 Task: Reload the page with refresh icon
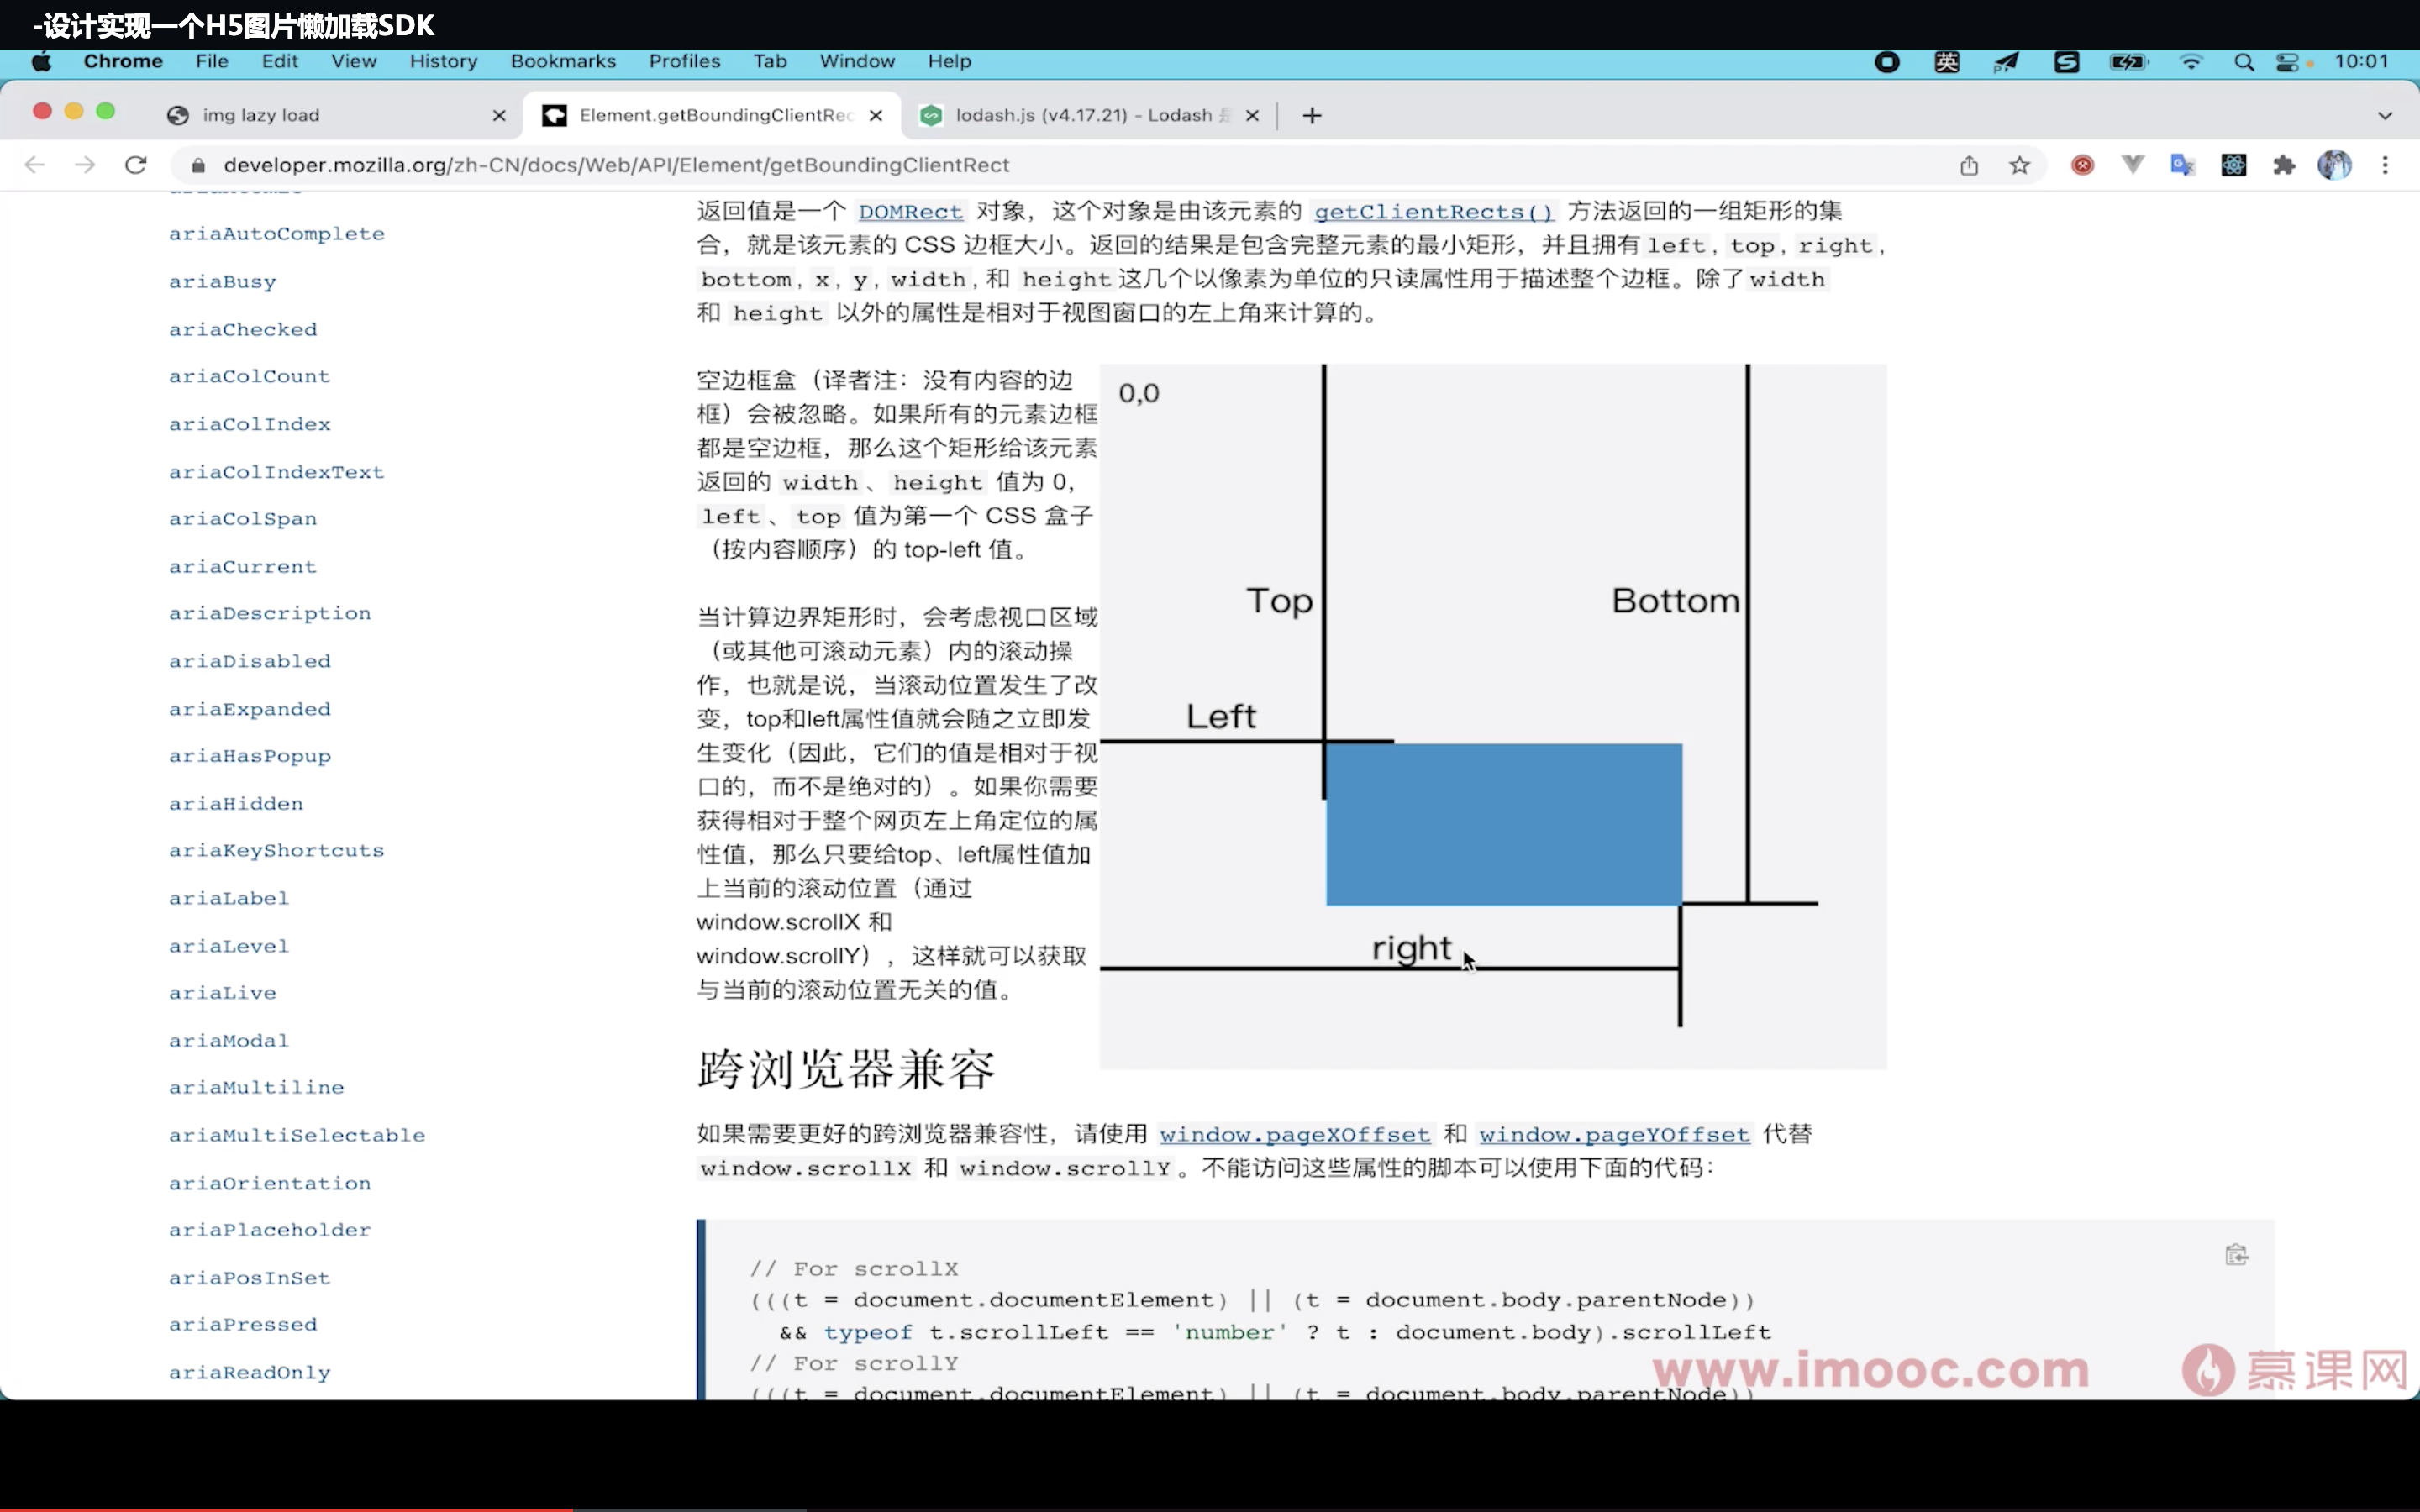point(136,165)
